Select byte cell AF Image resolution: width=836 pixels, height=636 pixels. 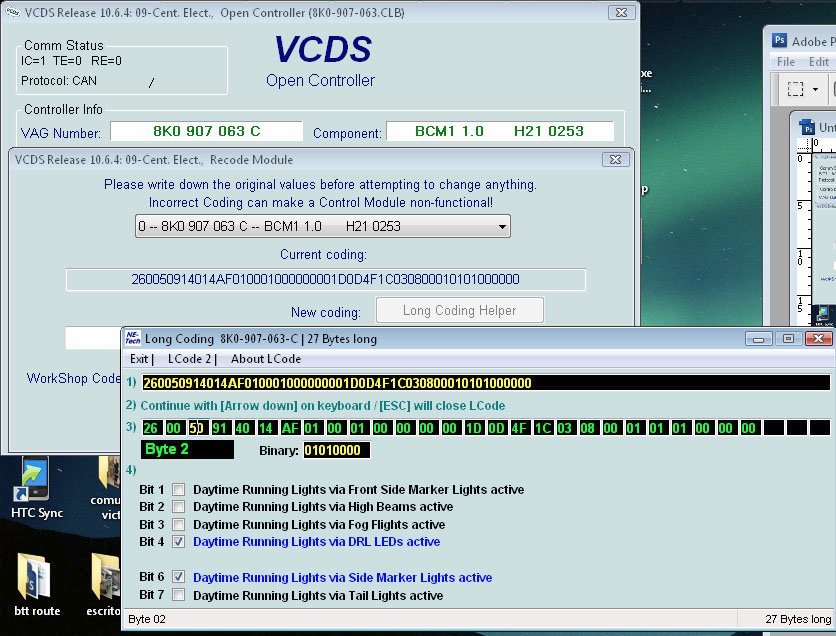tap(290, 428)
